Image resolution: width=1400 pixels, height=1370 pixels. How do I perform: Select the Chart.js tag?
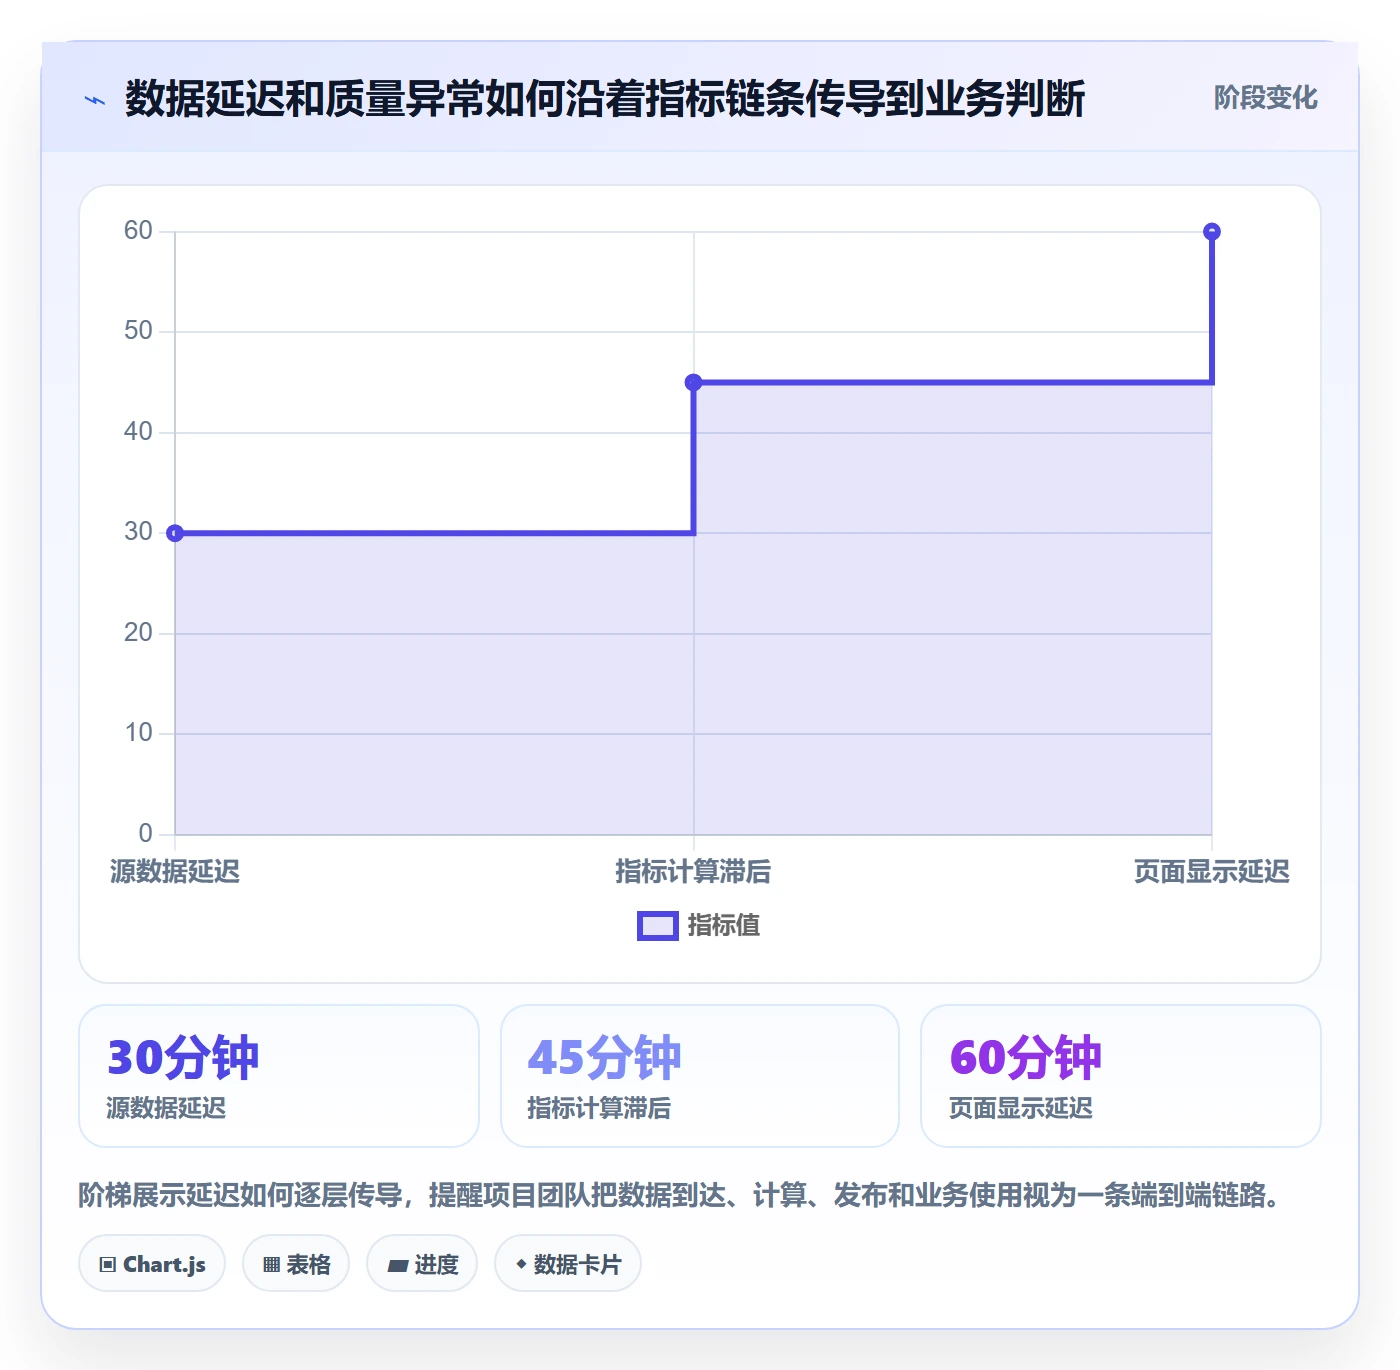(x=152, y=1264)
